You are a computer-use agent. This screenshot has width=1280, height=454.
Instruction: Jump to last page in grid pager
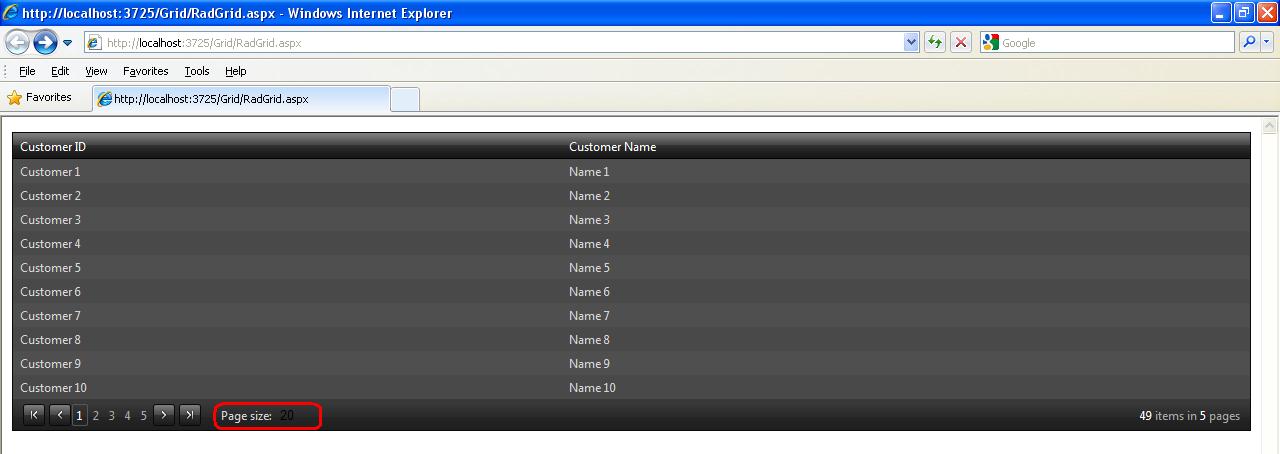pyautogui.click(x=190, y=415)
